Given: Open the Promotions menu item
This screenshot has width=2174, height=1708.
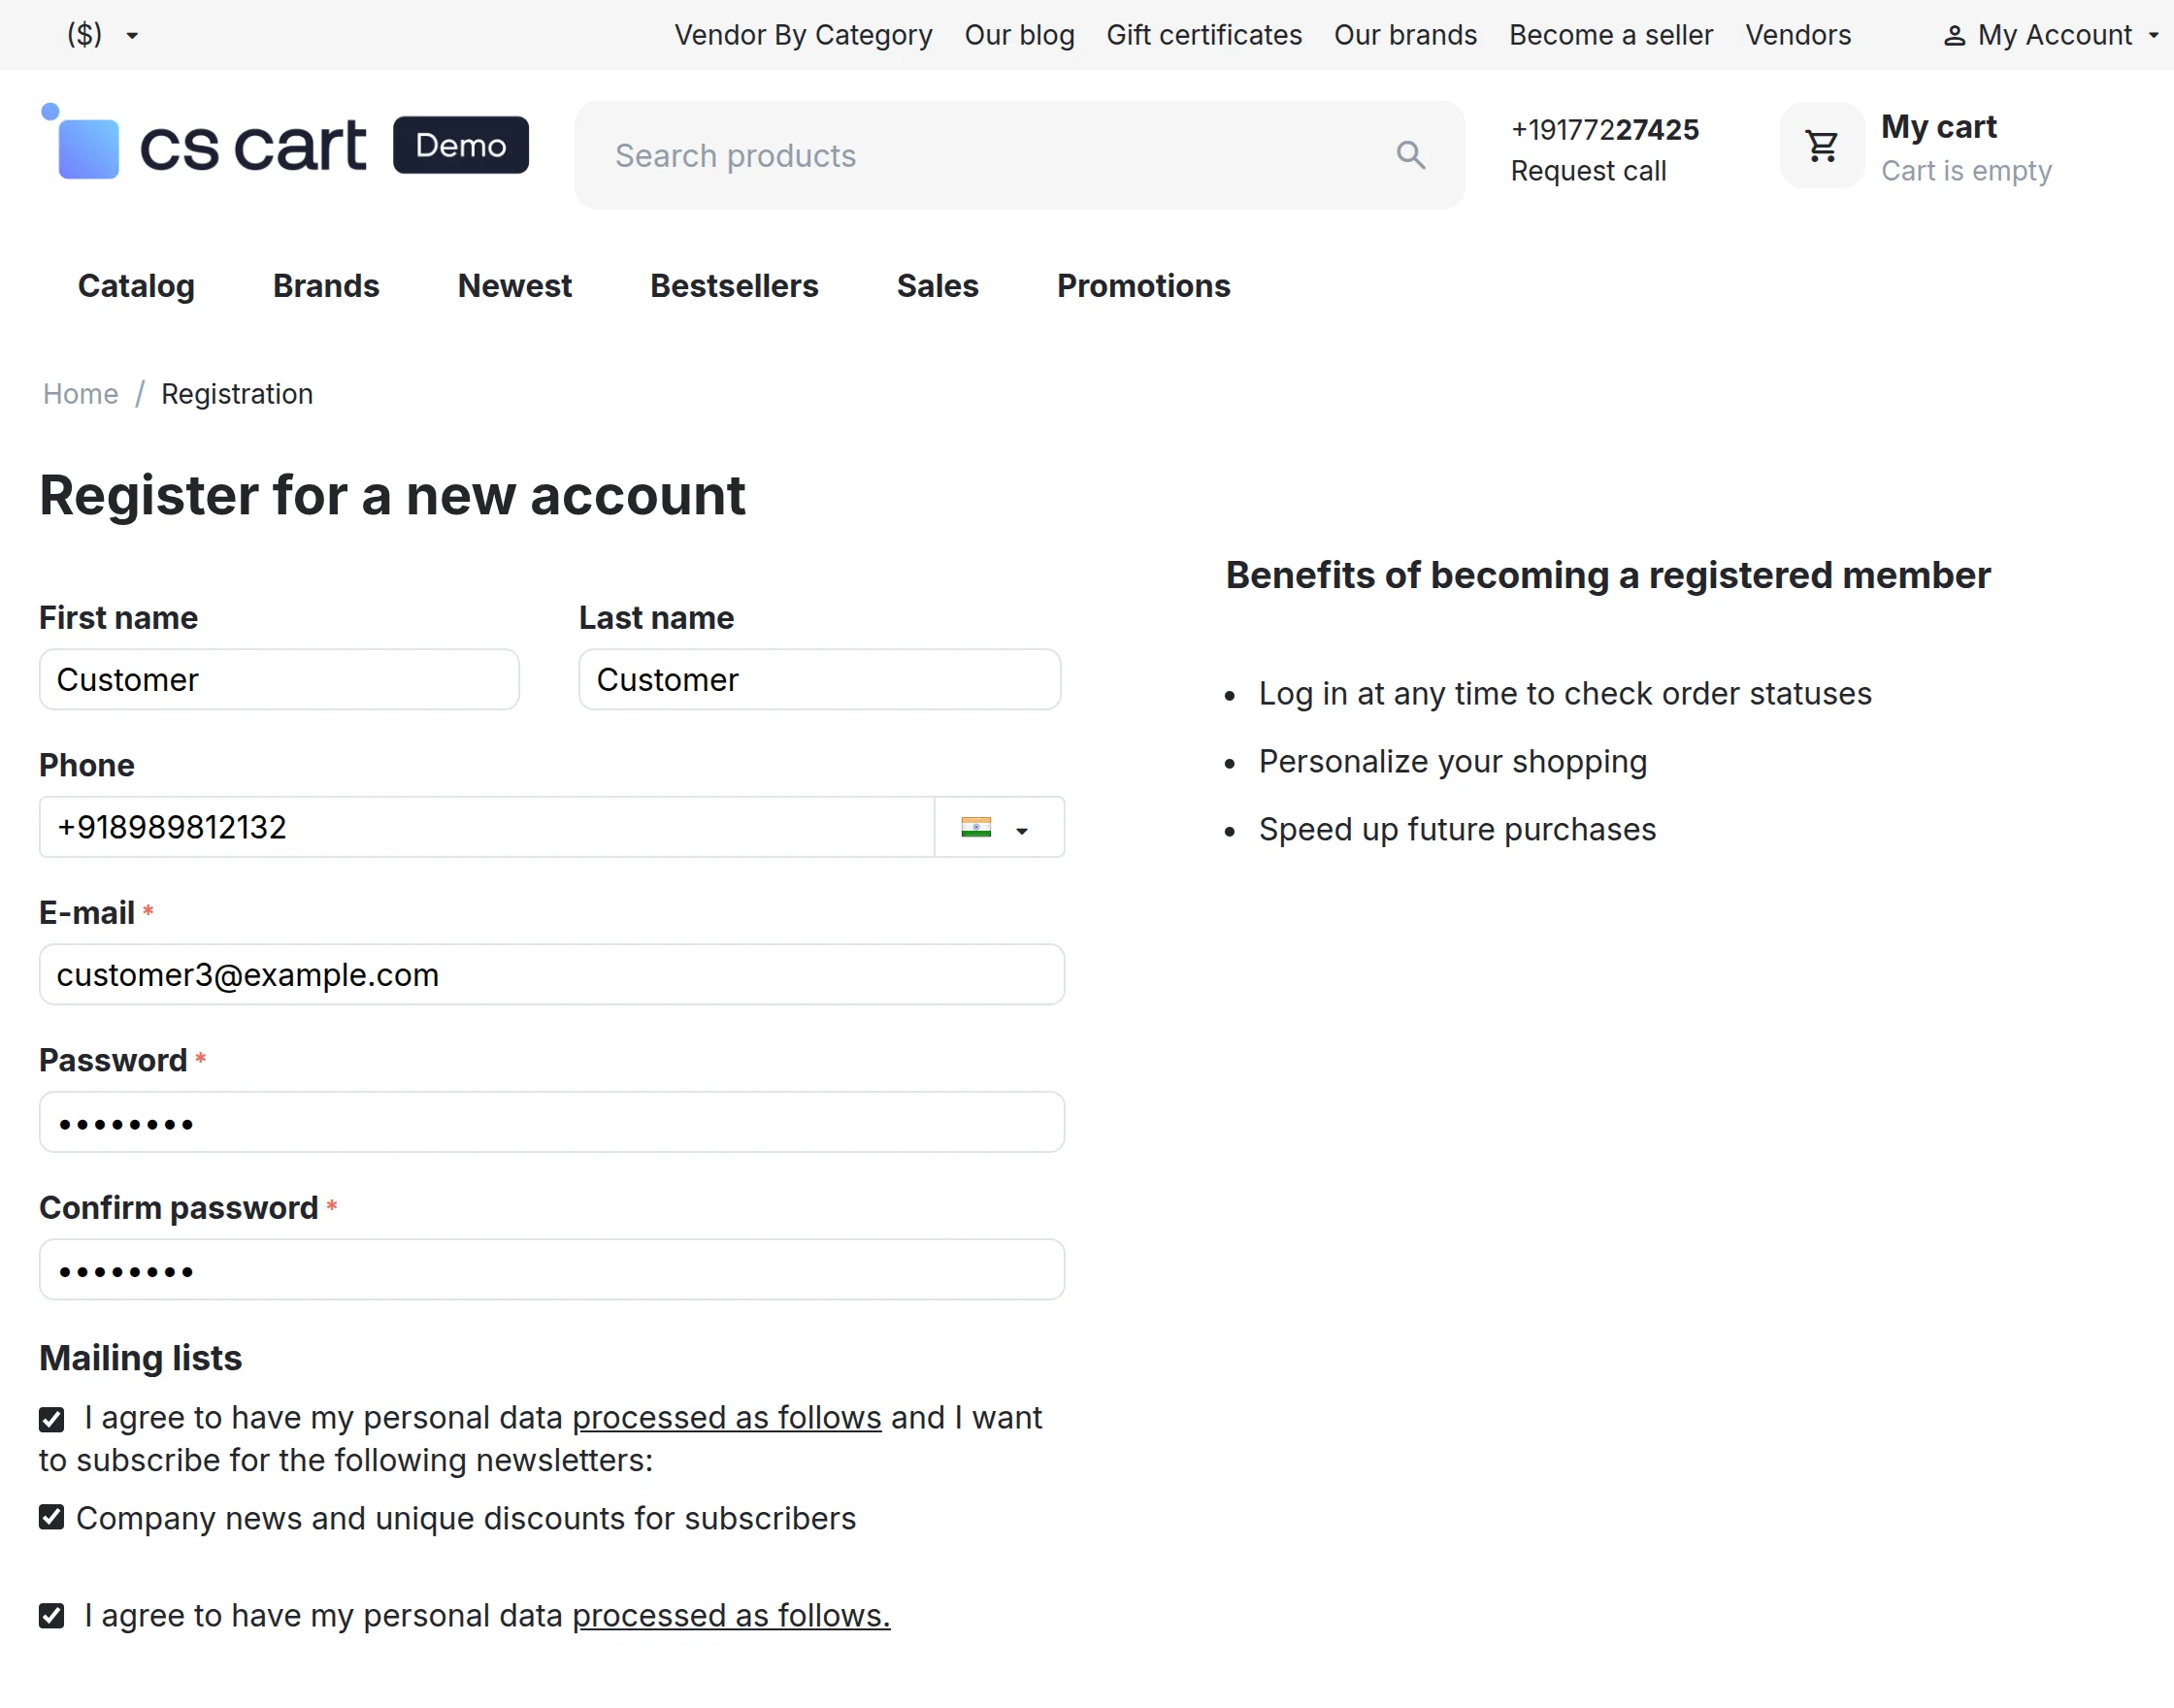Looking at the screenshot, I should pos(1143,286).
